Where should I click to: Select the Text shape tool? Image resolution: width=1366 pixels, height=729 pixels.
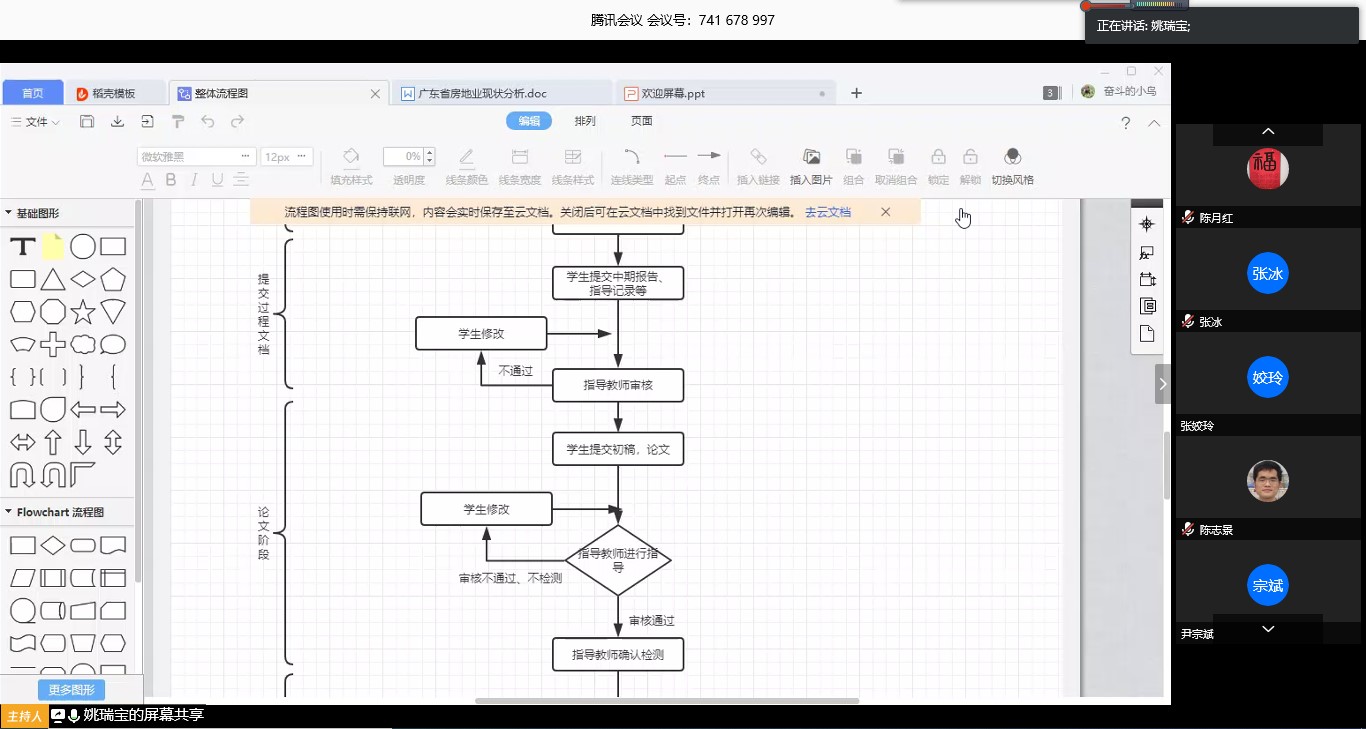[x=23, y=247]
